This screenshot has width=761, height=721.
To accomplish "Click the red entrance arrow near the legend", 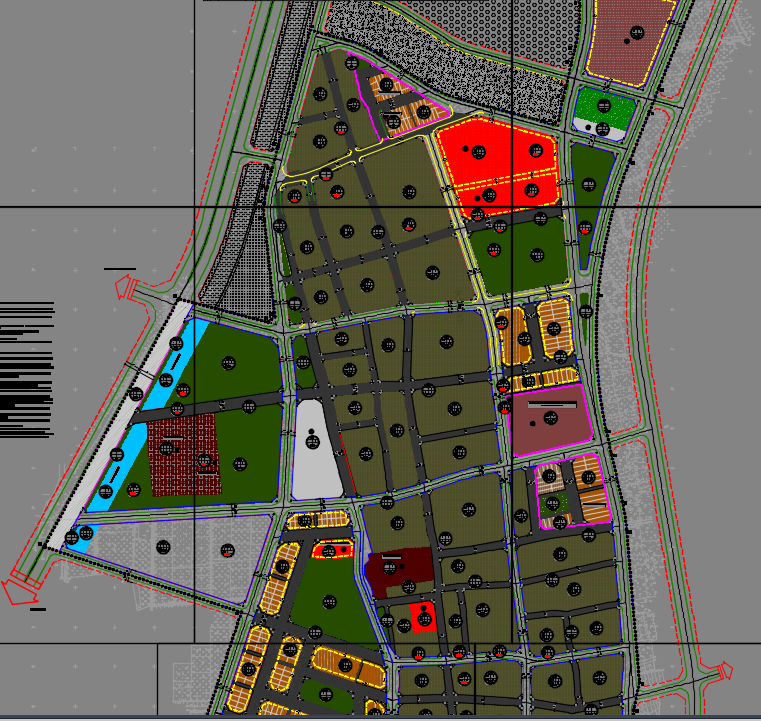I will pos(127,289).
